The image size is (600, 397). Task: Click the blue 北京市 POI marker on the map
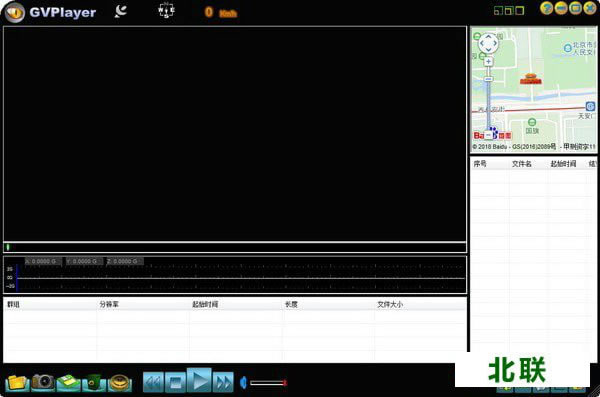(x=568, y=48)
